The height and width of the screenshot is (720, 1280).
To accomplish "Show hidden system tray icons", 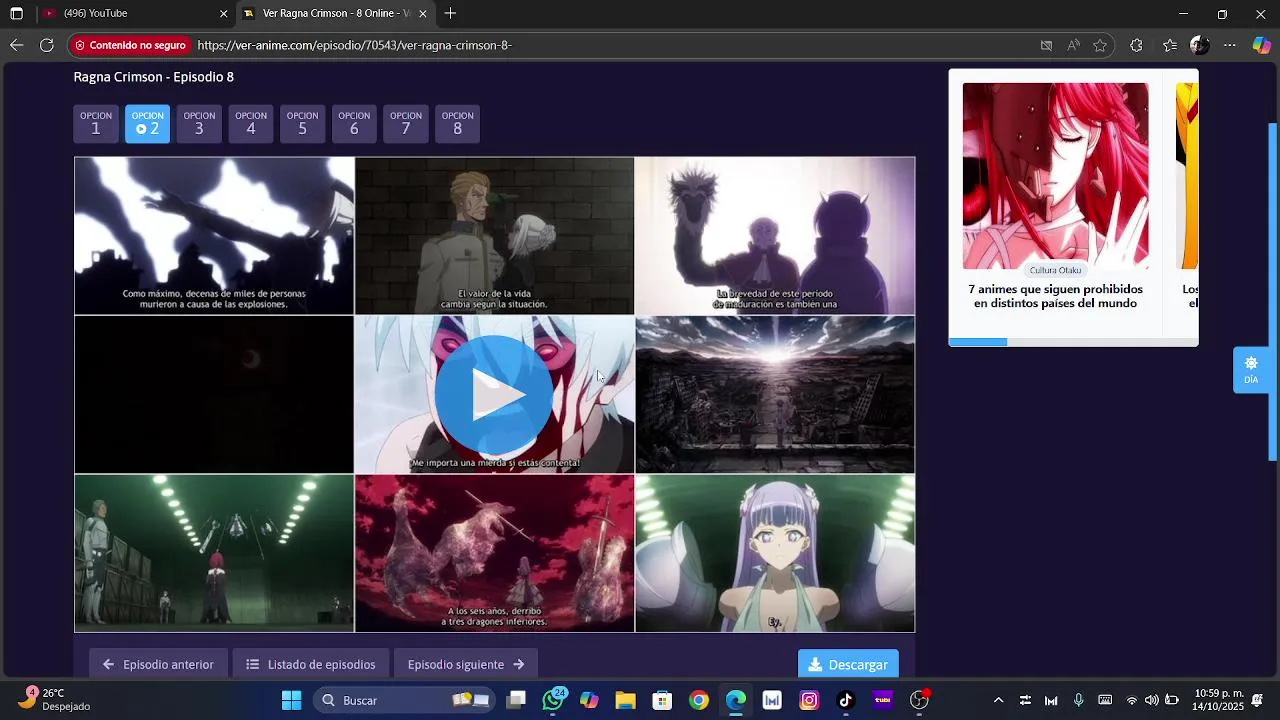I will click(998, 700).
